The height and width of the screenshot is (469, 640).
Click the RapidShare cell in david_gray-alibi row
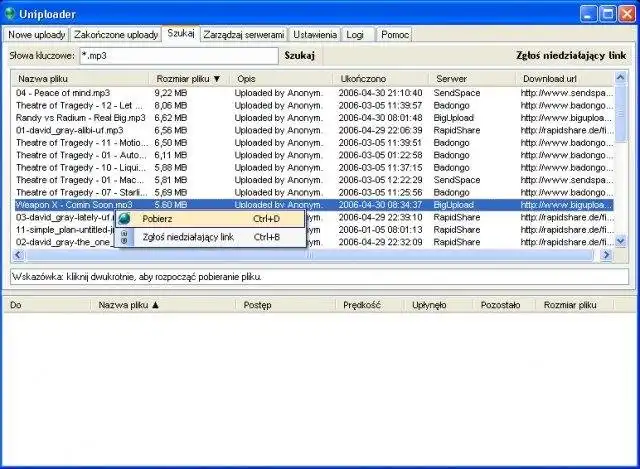coord(457,130)
